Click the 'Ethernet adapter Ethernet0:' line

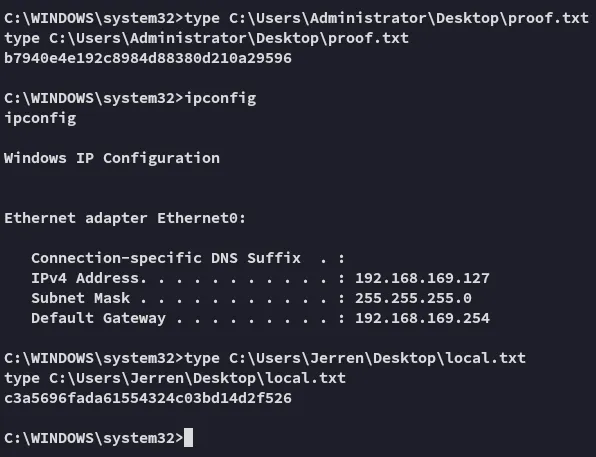(125, 218)
